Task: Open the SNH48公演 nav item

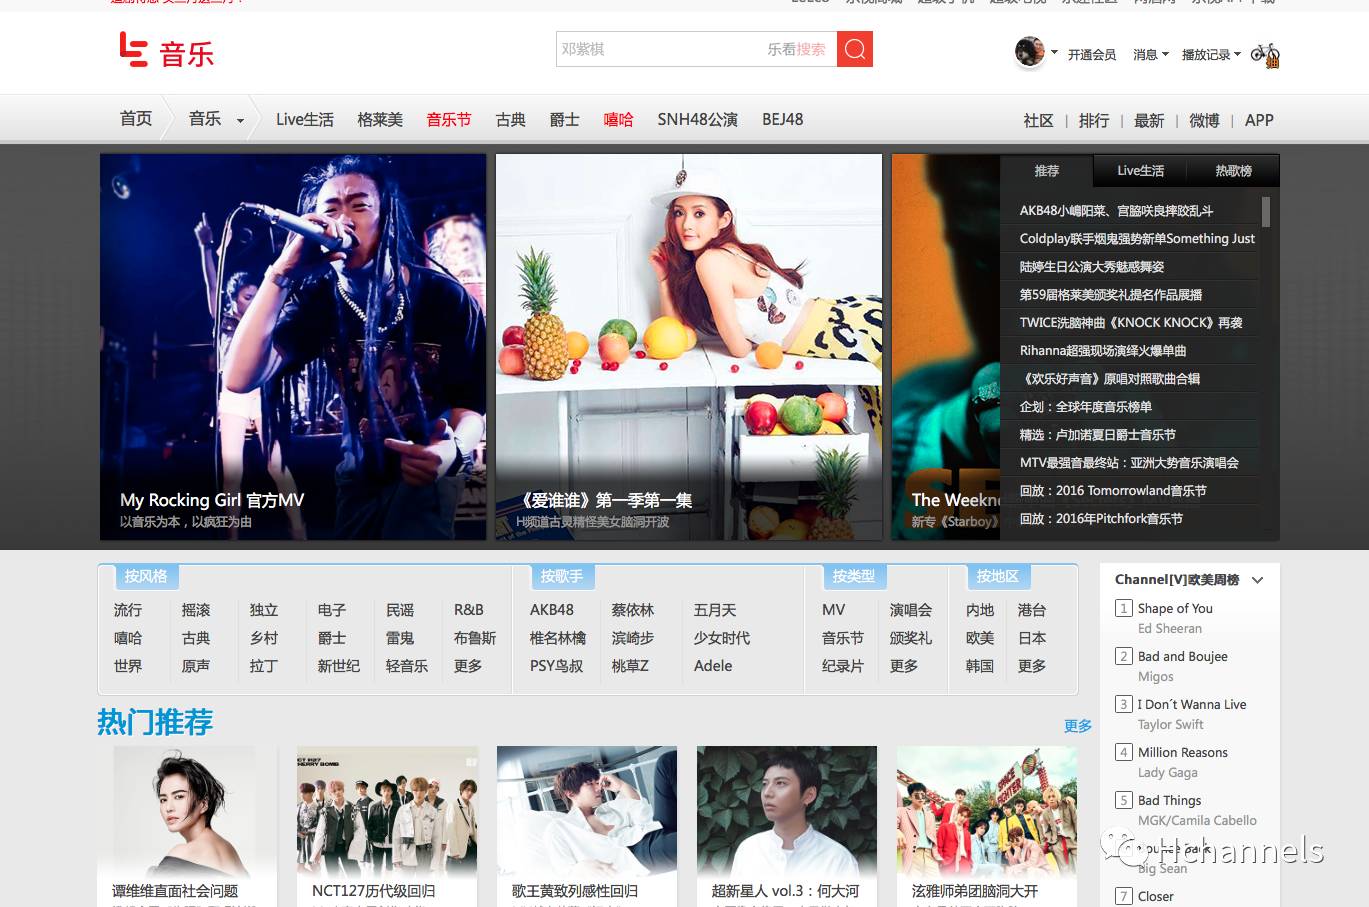Action: pos(697,120)
